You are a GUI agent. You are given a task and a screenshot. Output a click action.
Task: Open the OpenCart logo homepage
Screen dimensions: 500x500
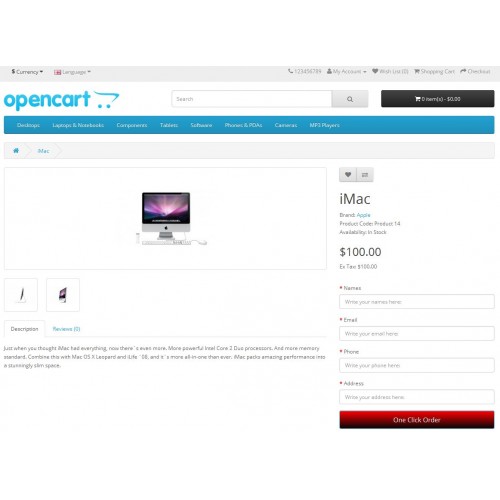[61, 100]
